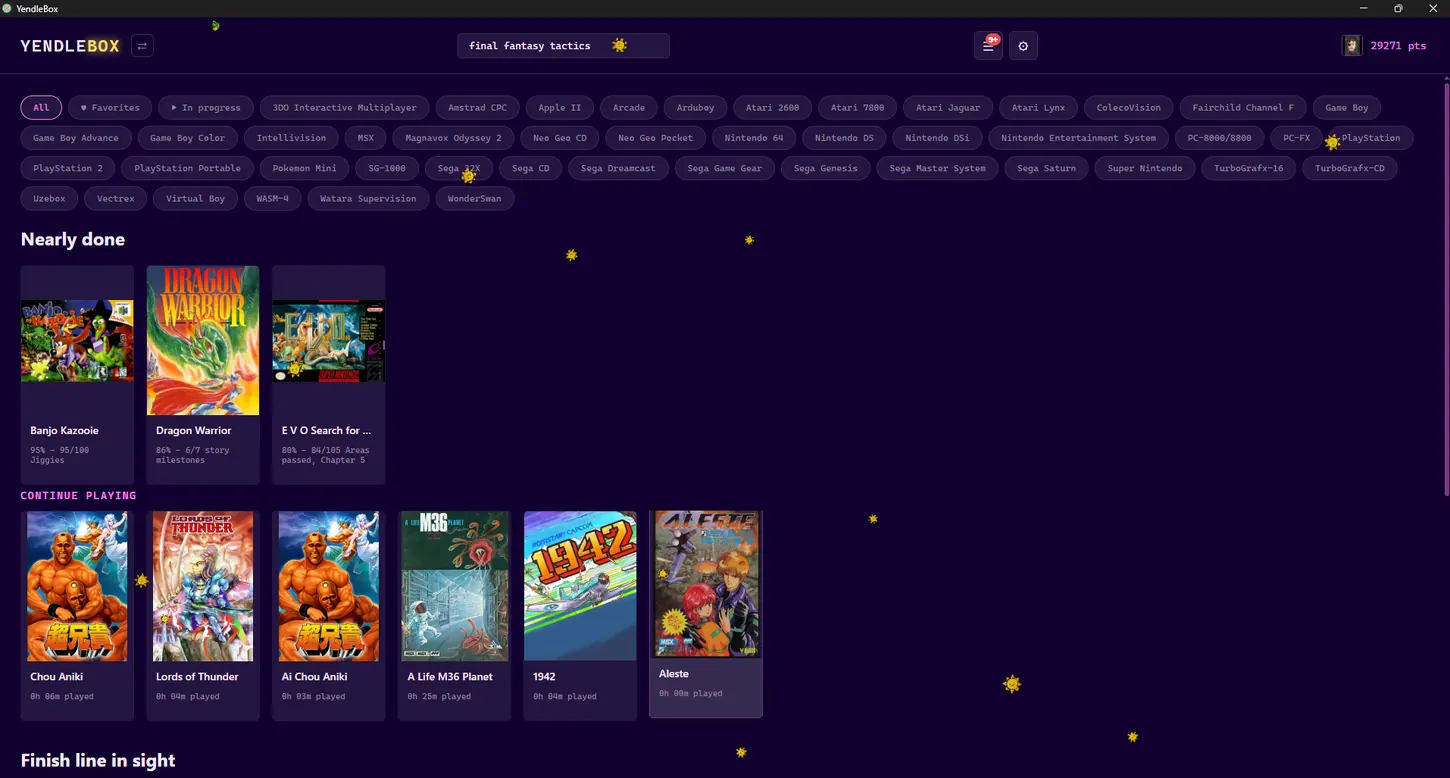Filter by Super Nintendo
Screen dimensions: 1450x778
(x=1145, y=168)
